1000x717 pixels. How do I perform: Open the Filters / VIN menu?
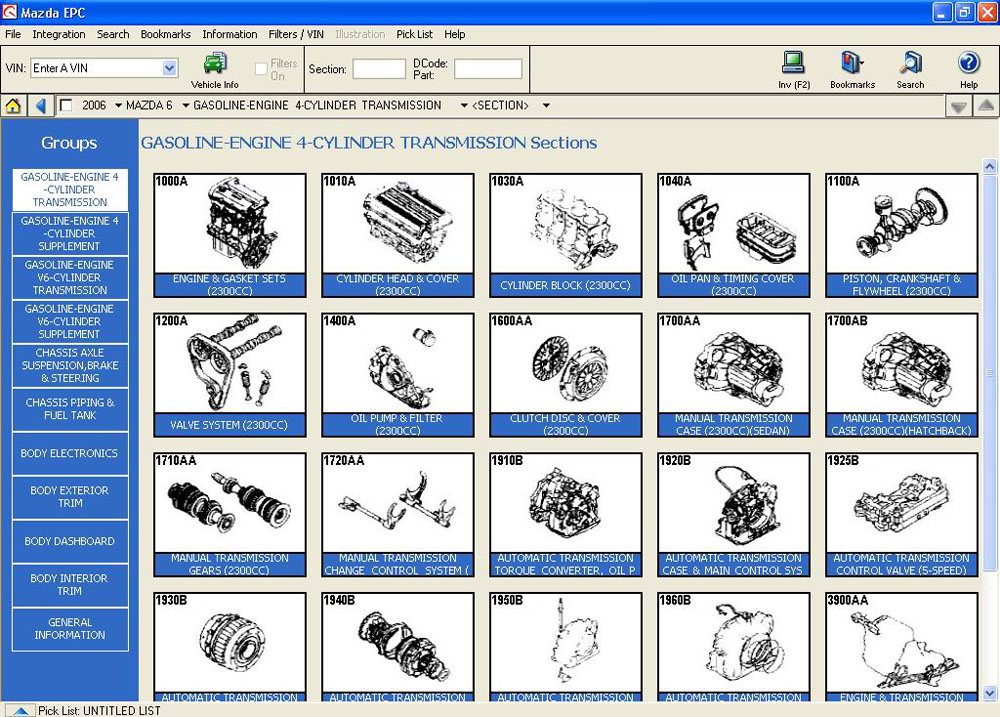tap(296, 34)
